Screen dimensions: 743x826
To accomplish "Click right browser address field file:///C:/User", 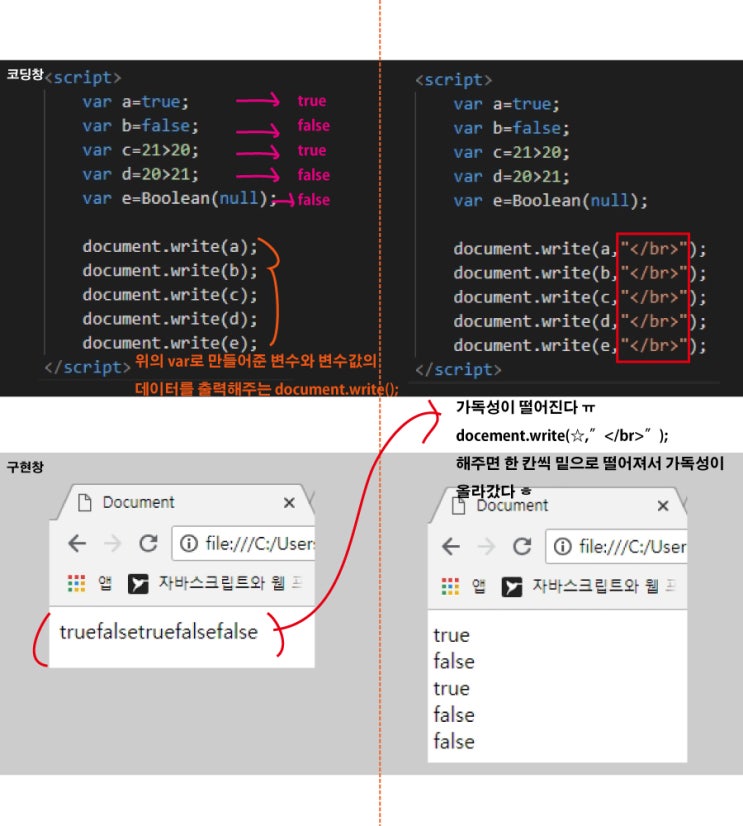I will [617, 546].
